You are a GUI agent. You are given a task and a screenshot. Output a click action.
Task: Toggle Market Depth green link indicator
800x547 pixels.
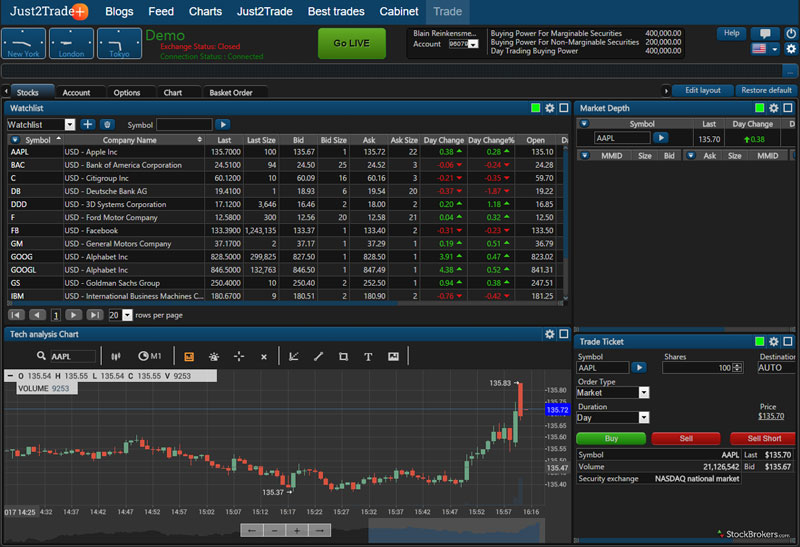760,108
